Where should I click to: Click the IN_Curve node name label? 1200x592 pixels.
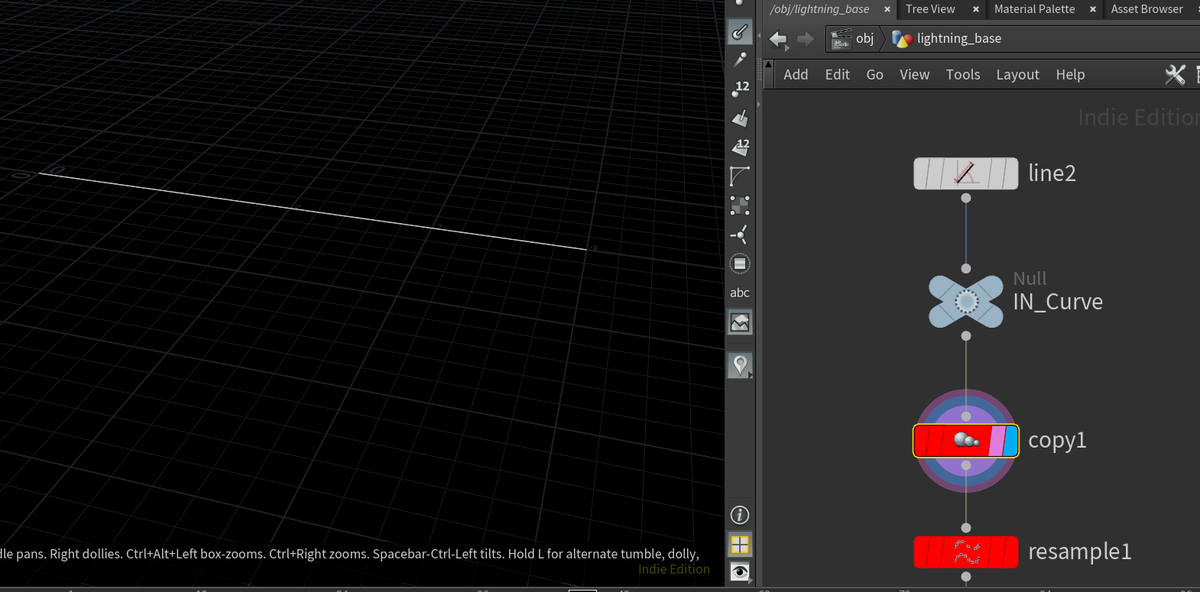click(x=1058, y=302)
